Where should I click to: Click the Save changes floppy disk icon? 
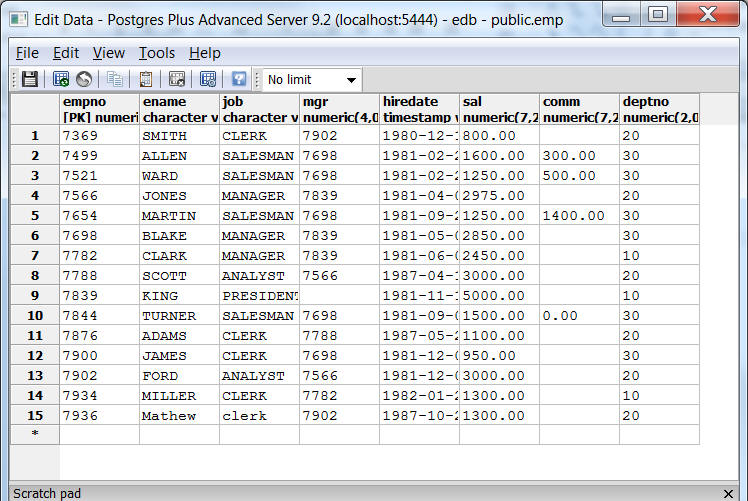tap(30, 79)
